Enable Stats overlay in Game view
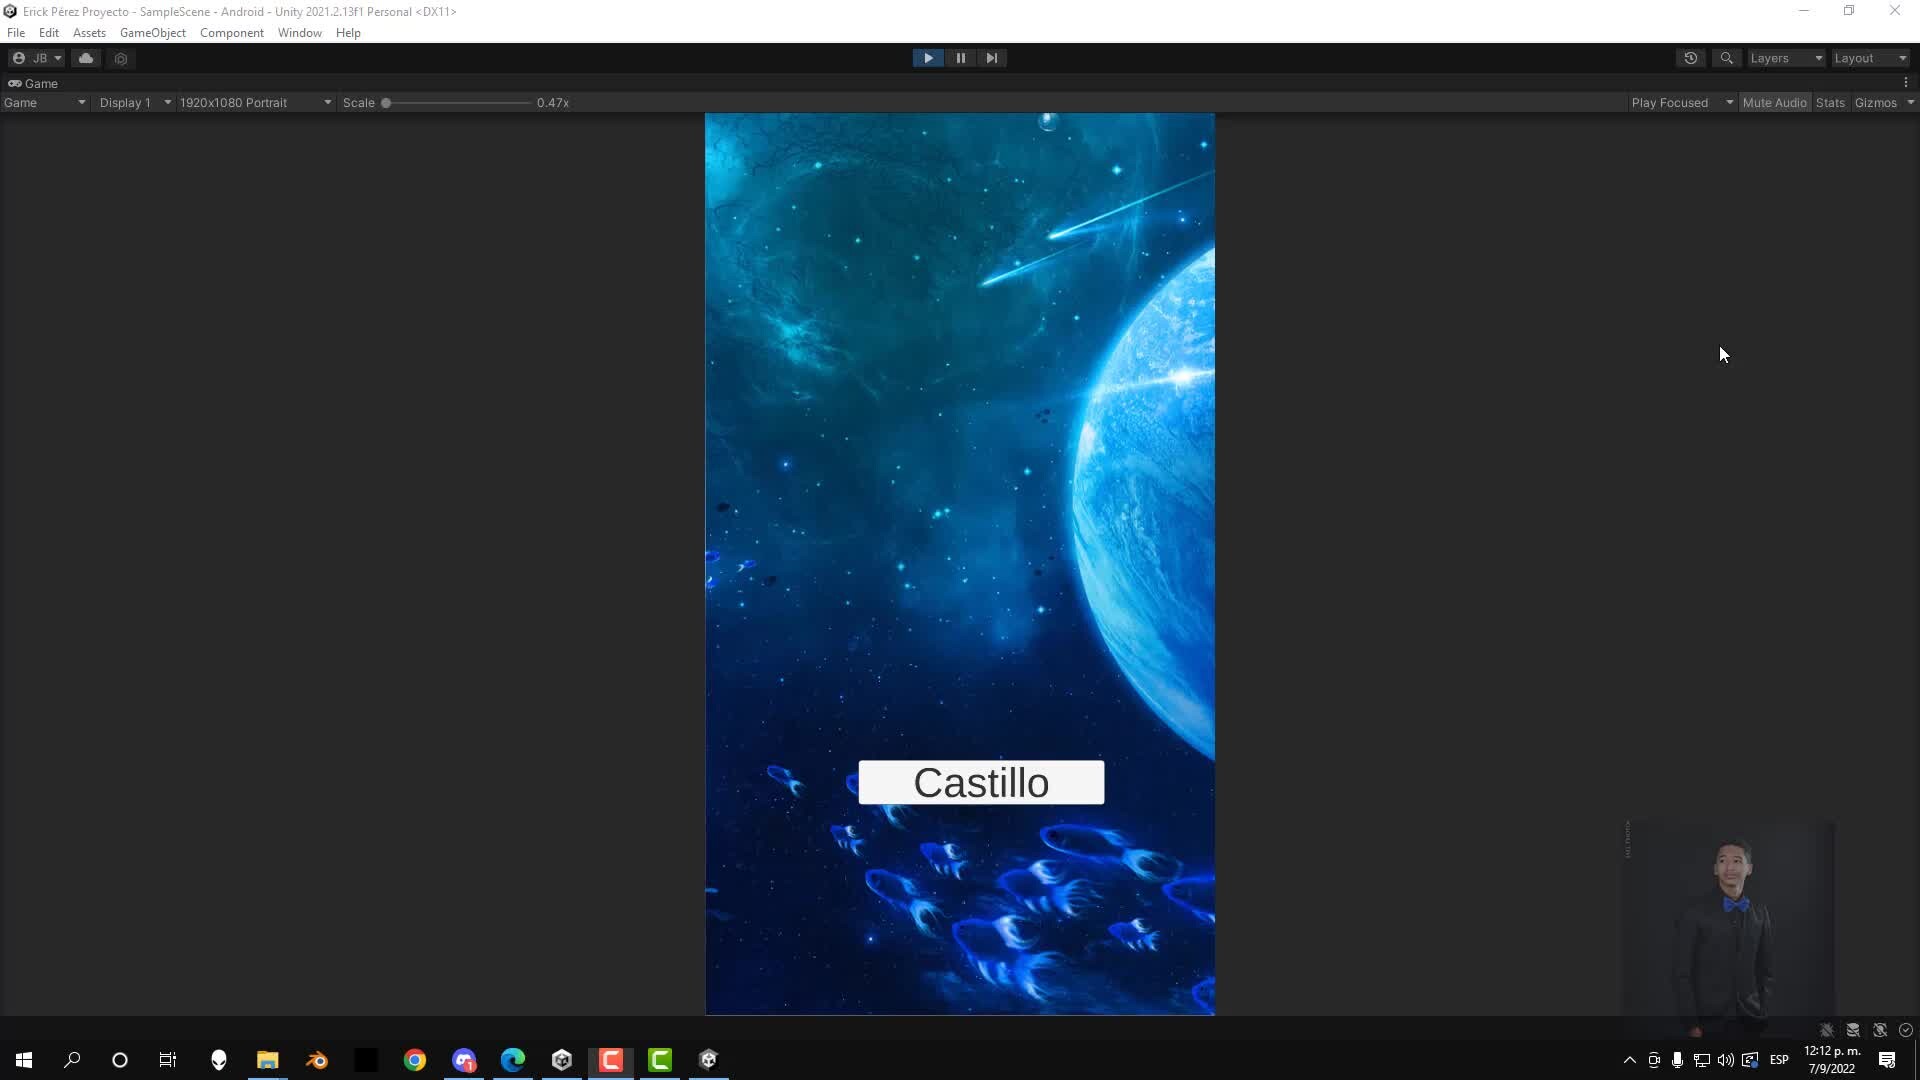1920x1080 pixels. point(1830,102)
